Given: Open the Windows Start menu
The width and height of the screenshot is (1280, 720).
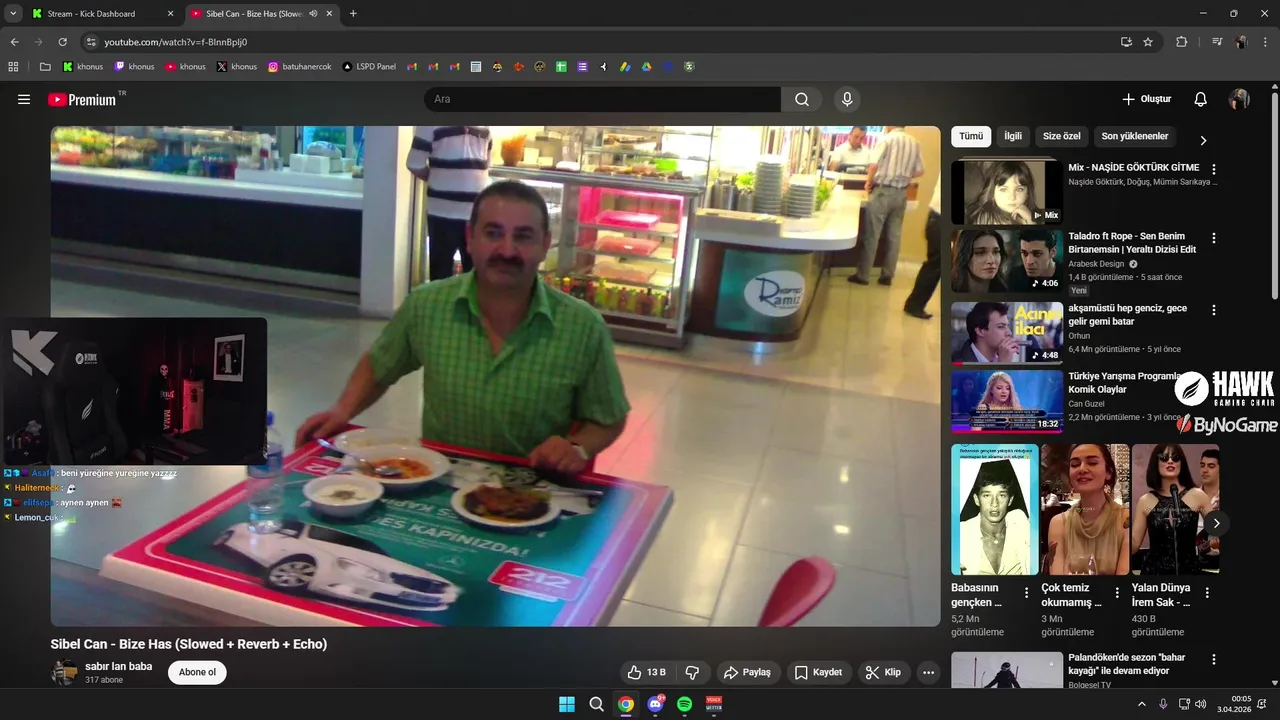Looking at the screenshot, I should (567, 704).
